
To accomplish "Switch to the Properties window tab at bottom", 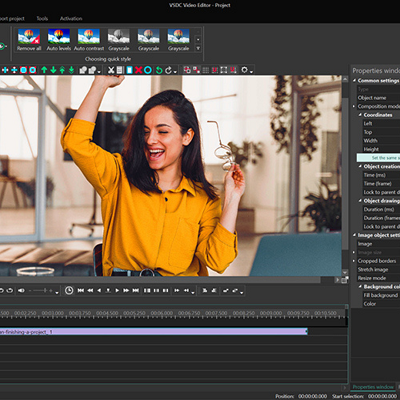I will pyautogui.click(x=373, y=387).
